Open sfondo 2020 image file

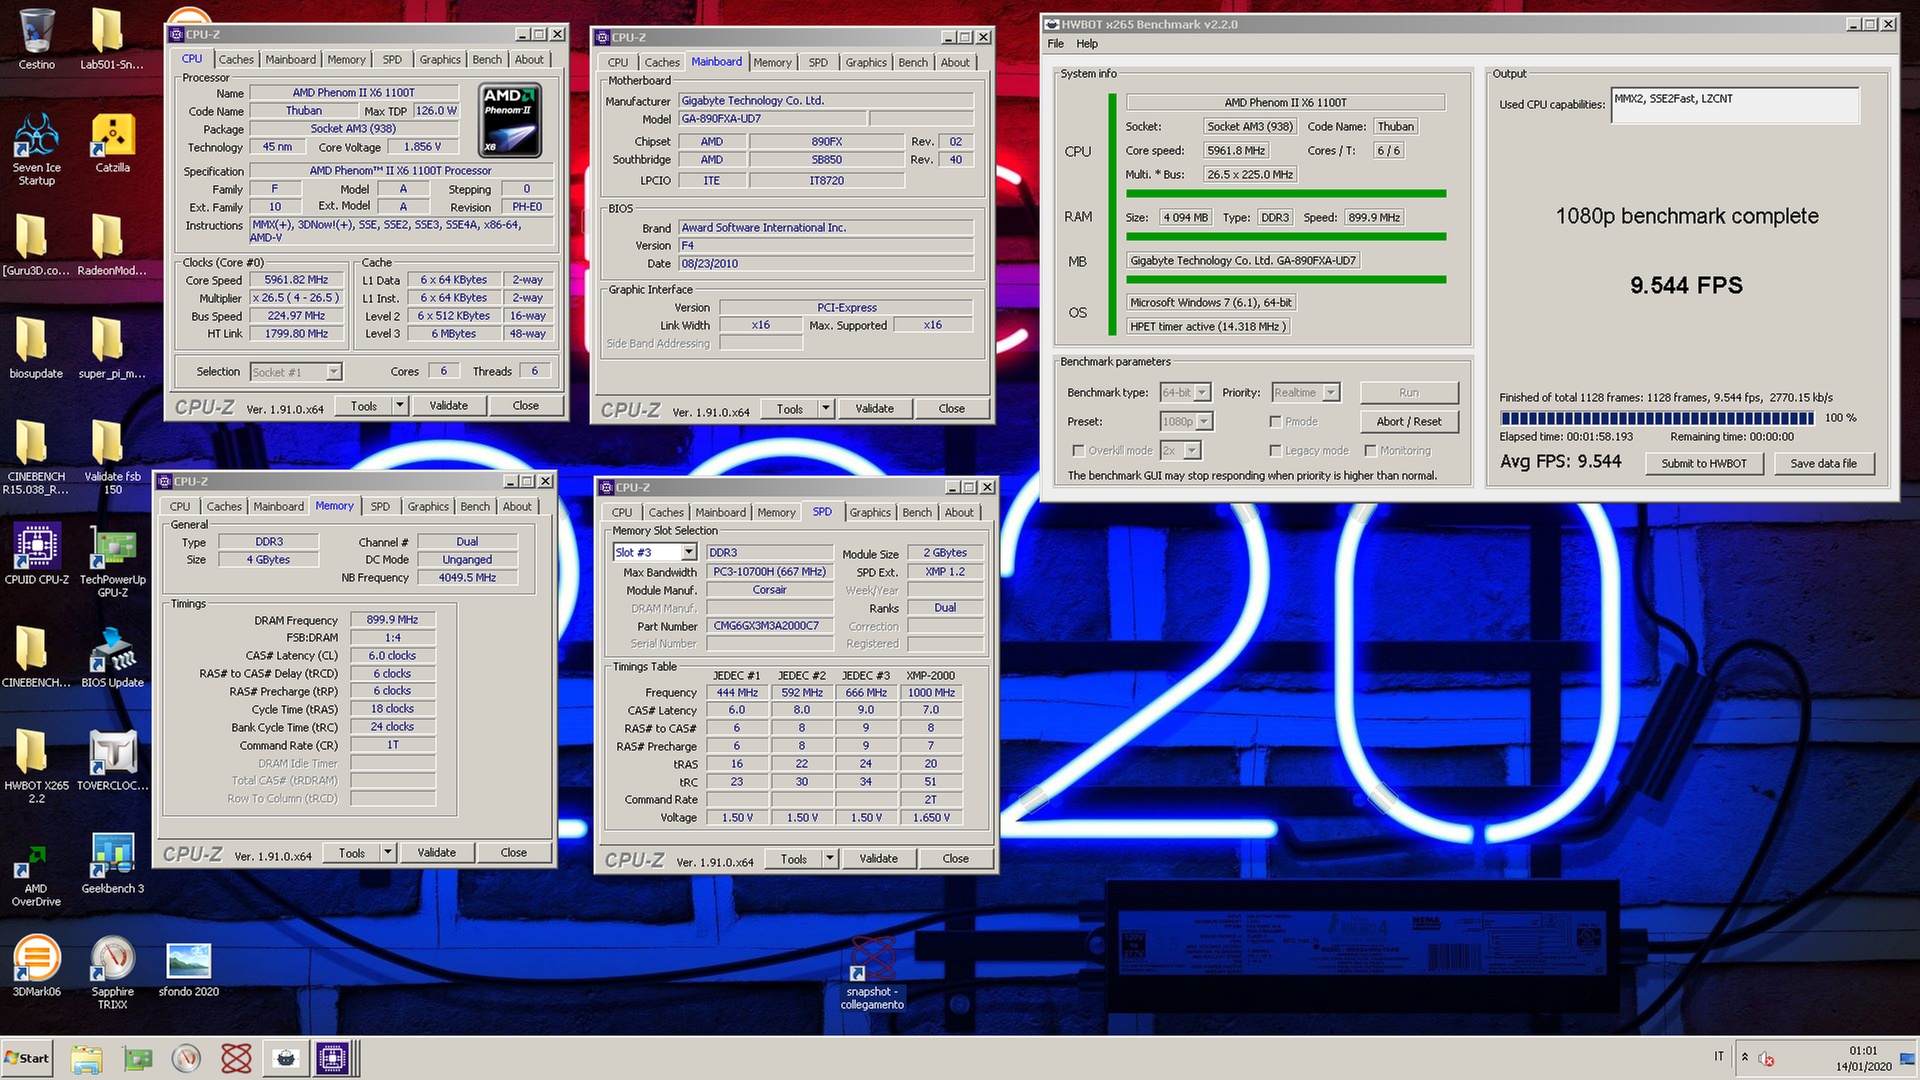pos(188,966)
